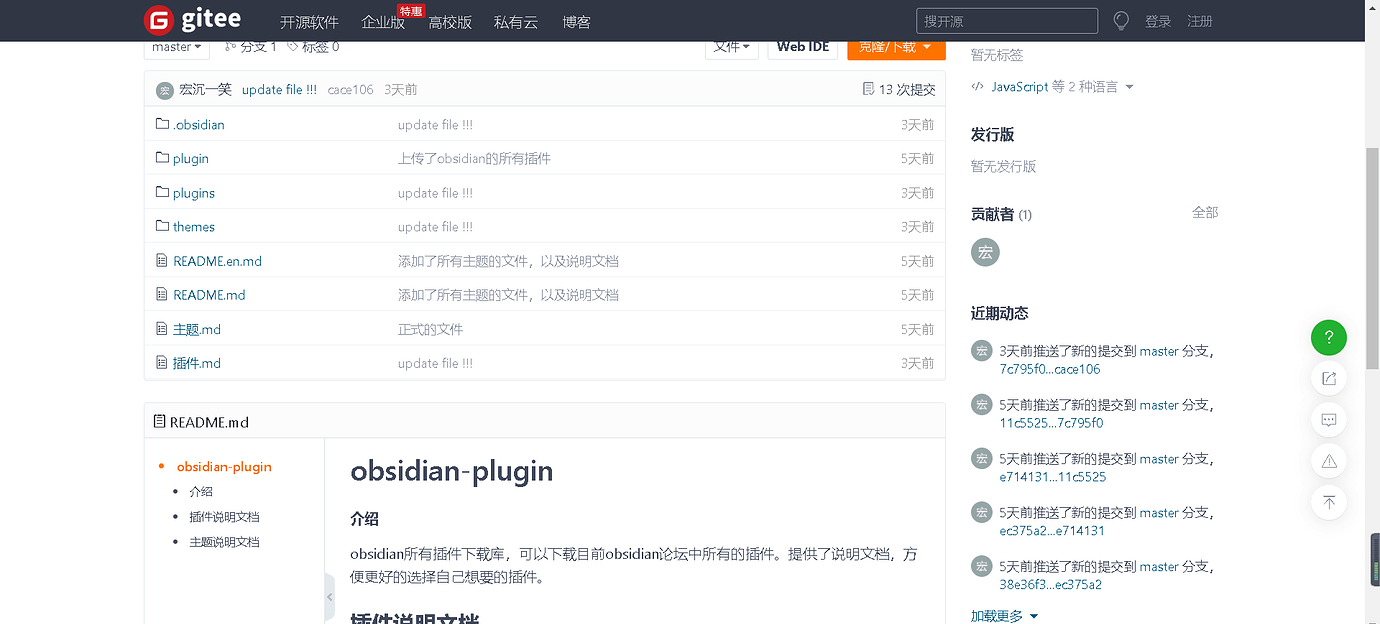Open the update file !!! latest commit message

pos(279,90)
